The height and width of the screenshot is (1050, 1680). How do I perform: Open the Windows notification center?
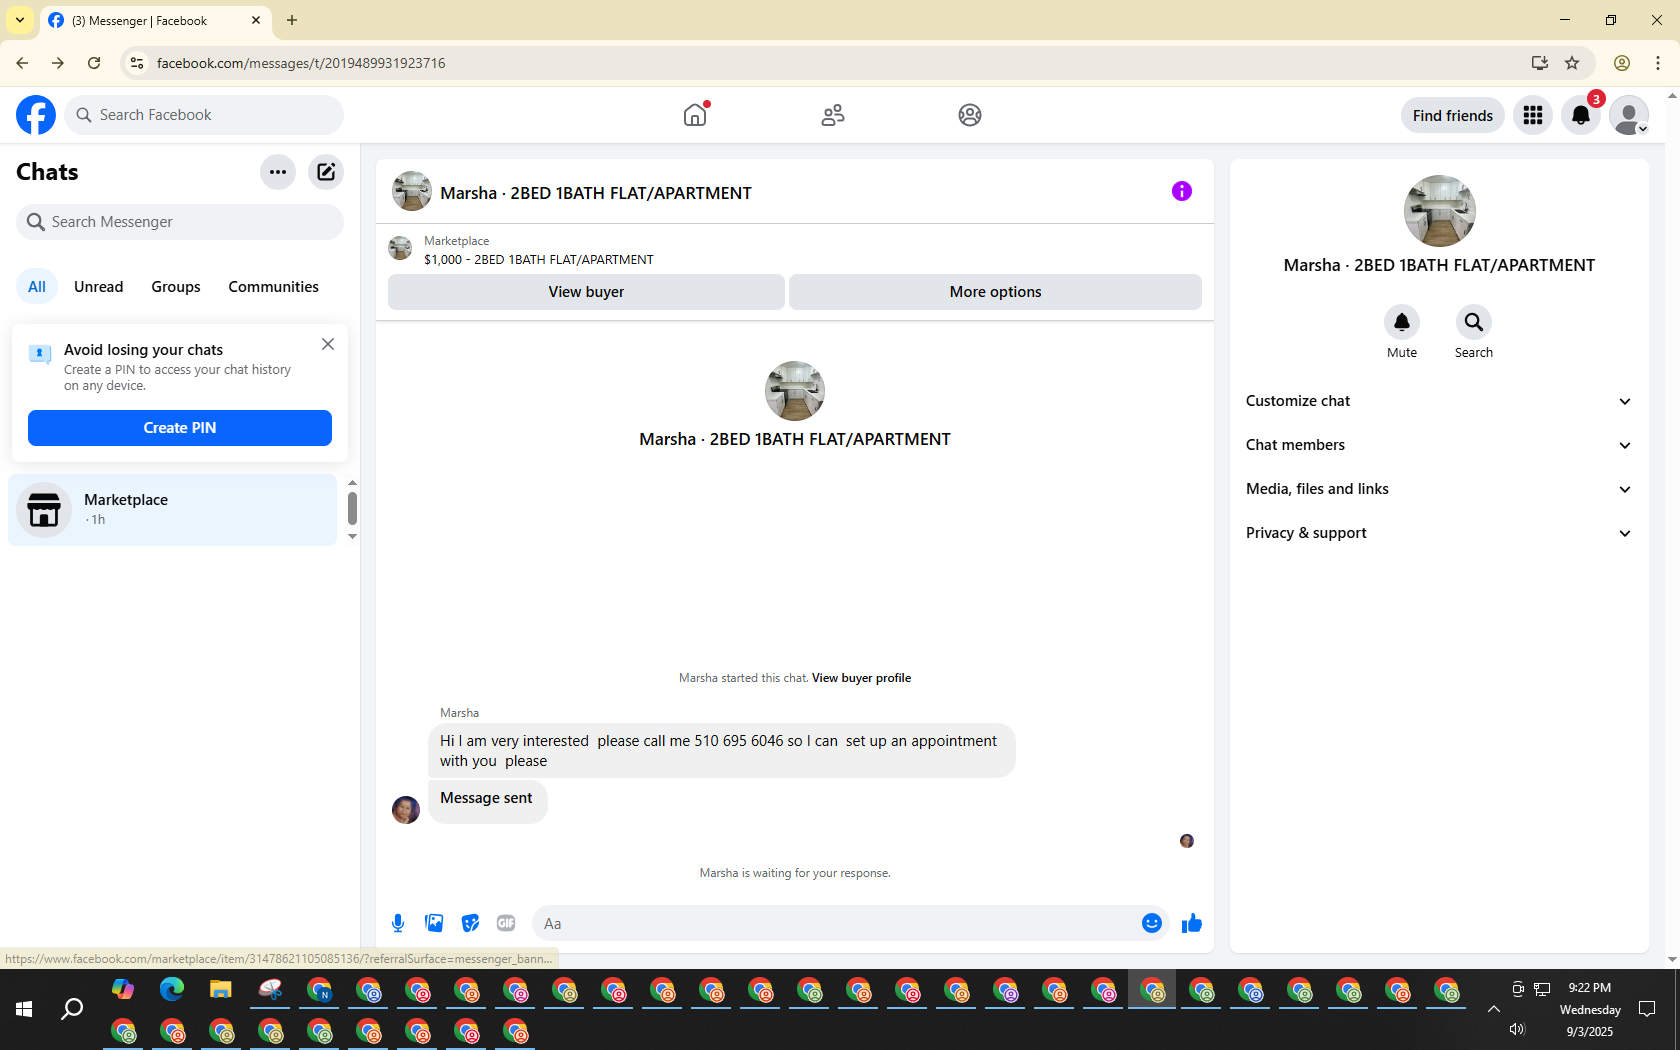pyautogui.click(x=1647, y=1009)
